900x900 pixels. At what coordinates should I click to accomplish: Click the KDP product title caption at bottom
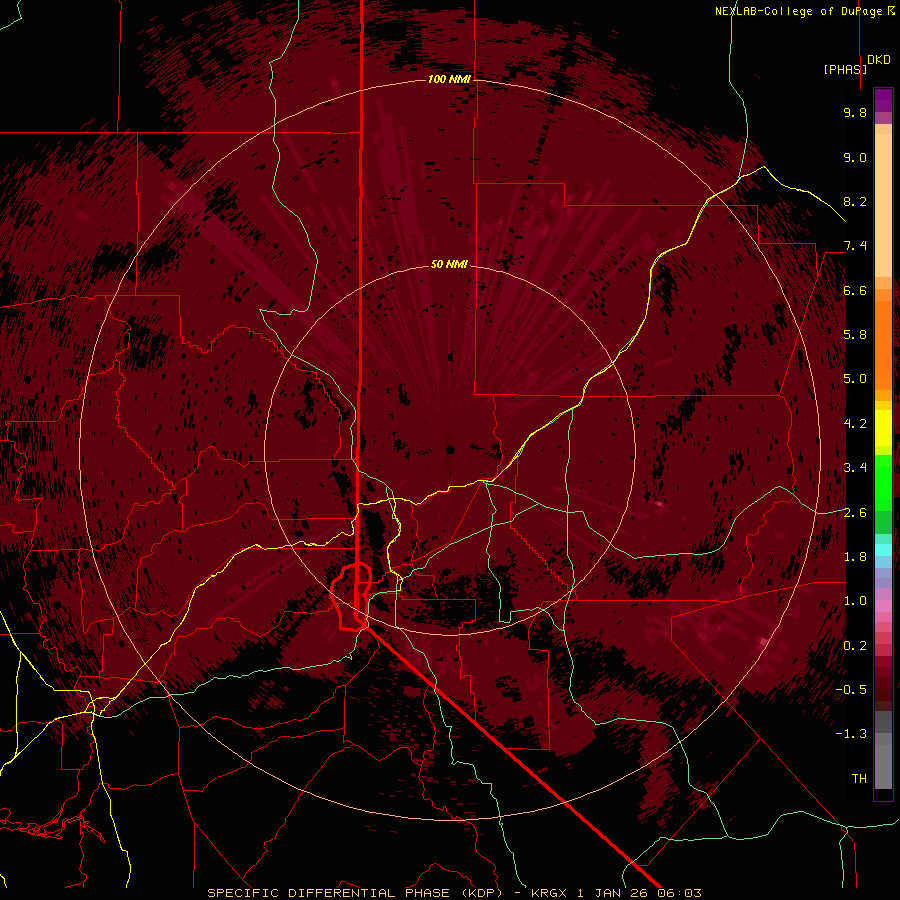pos(454,893)
